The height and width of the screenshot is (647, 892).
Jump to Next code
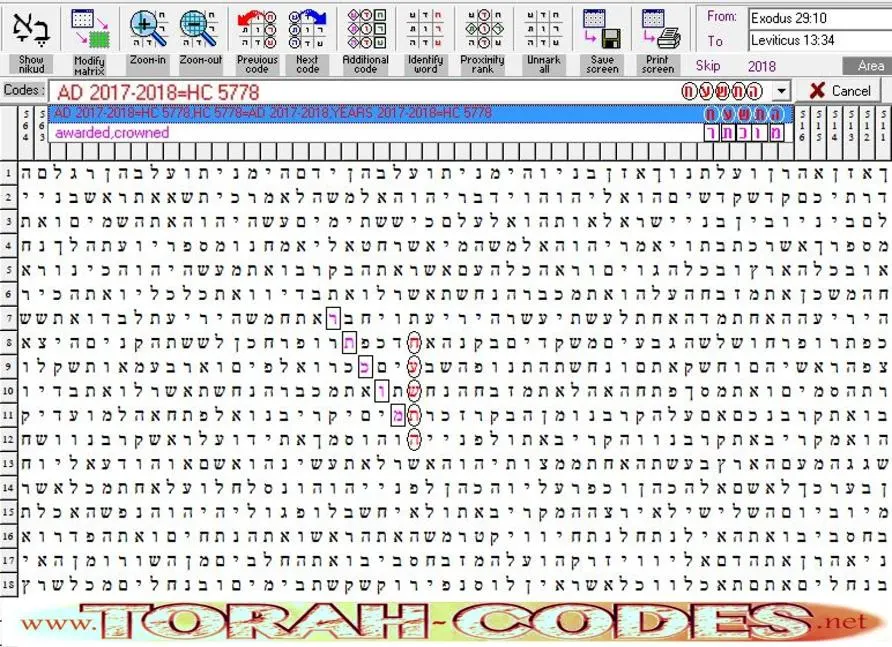(x=307, y=29)
